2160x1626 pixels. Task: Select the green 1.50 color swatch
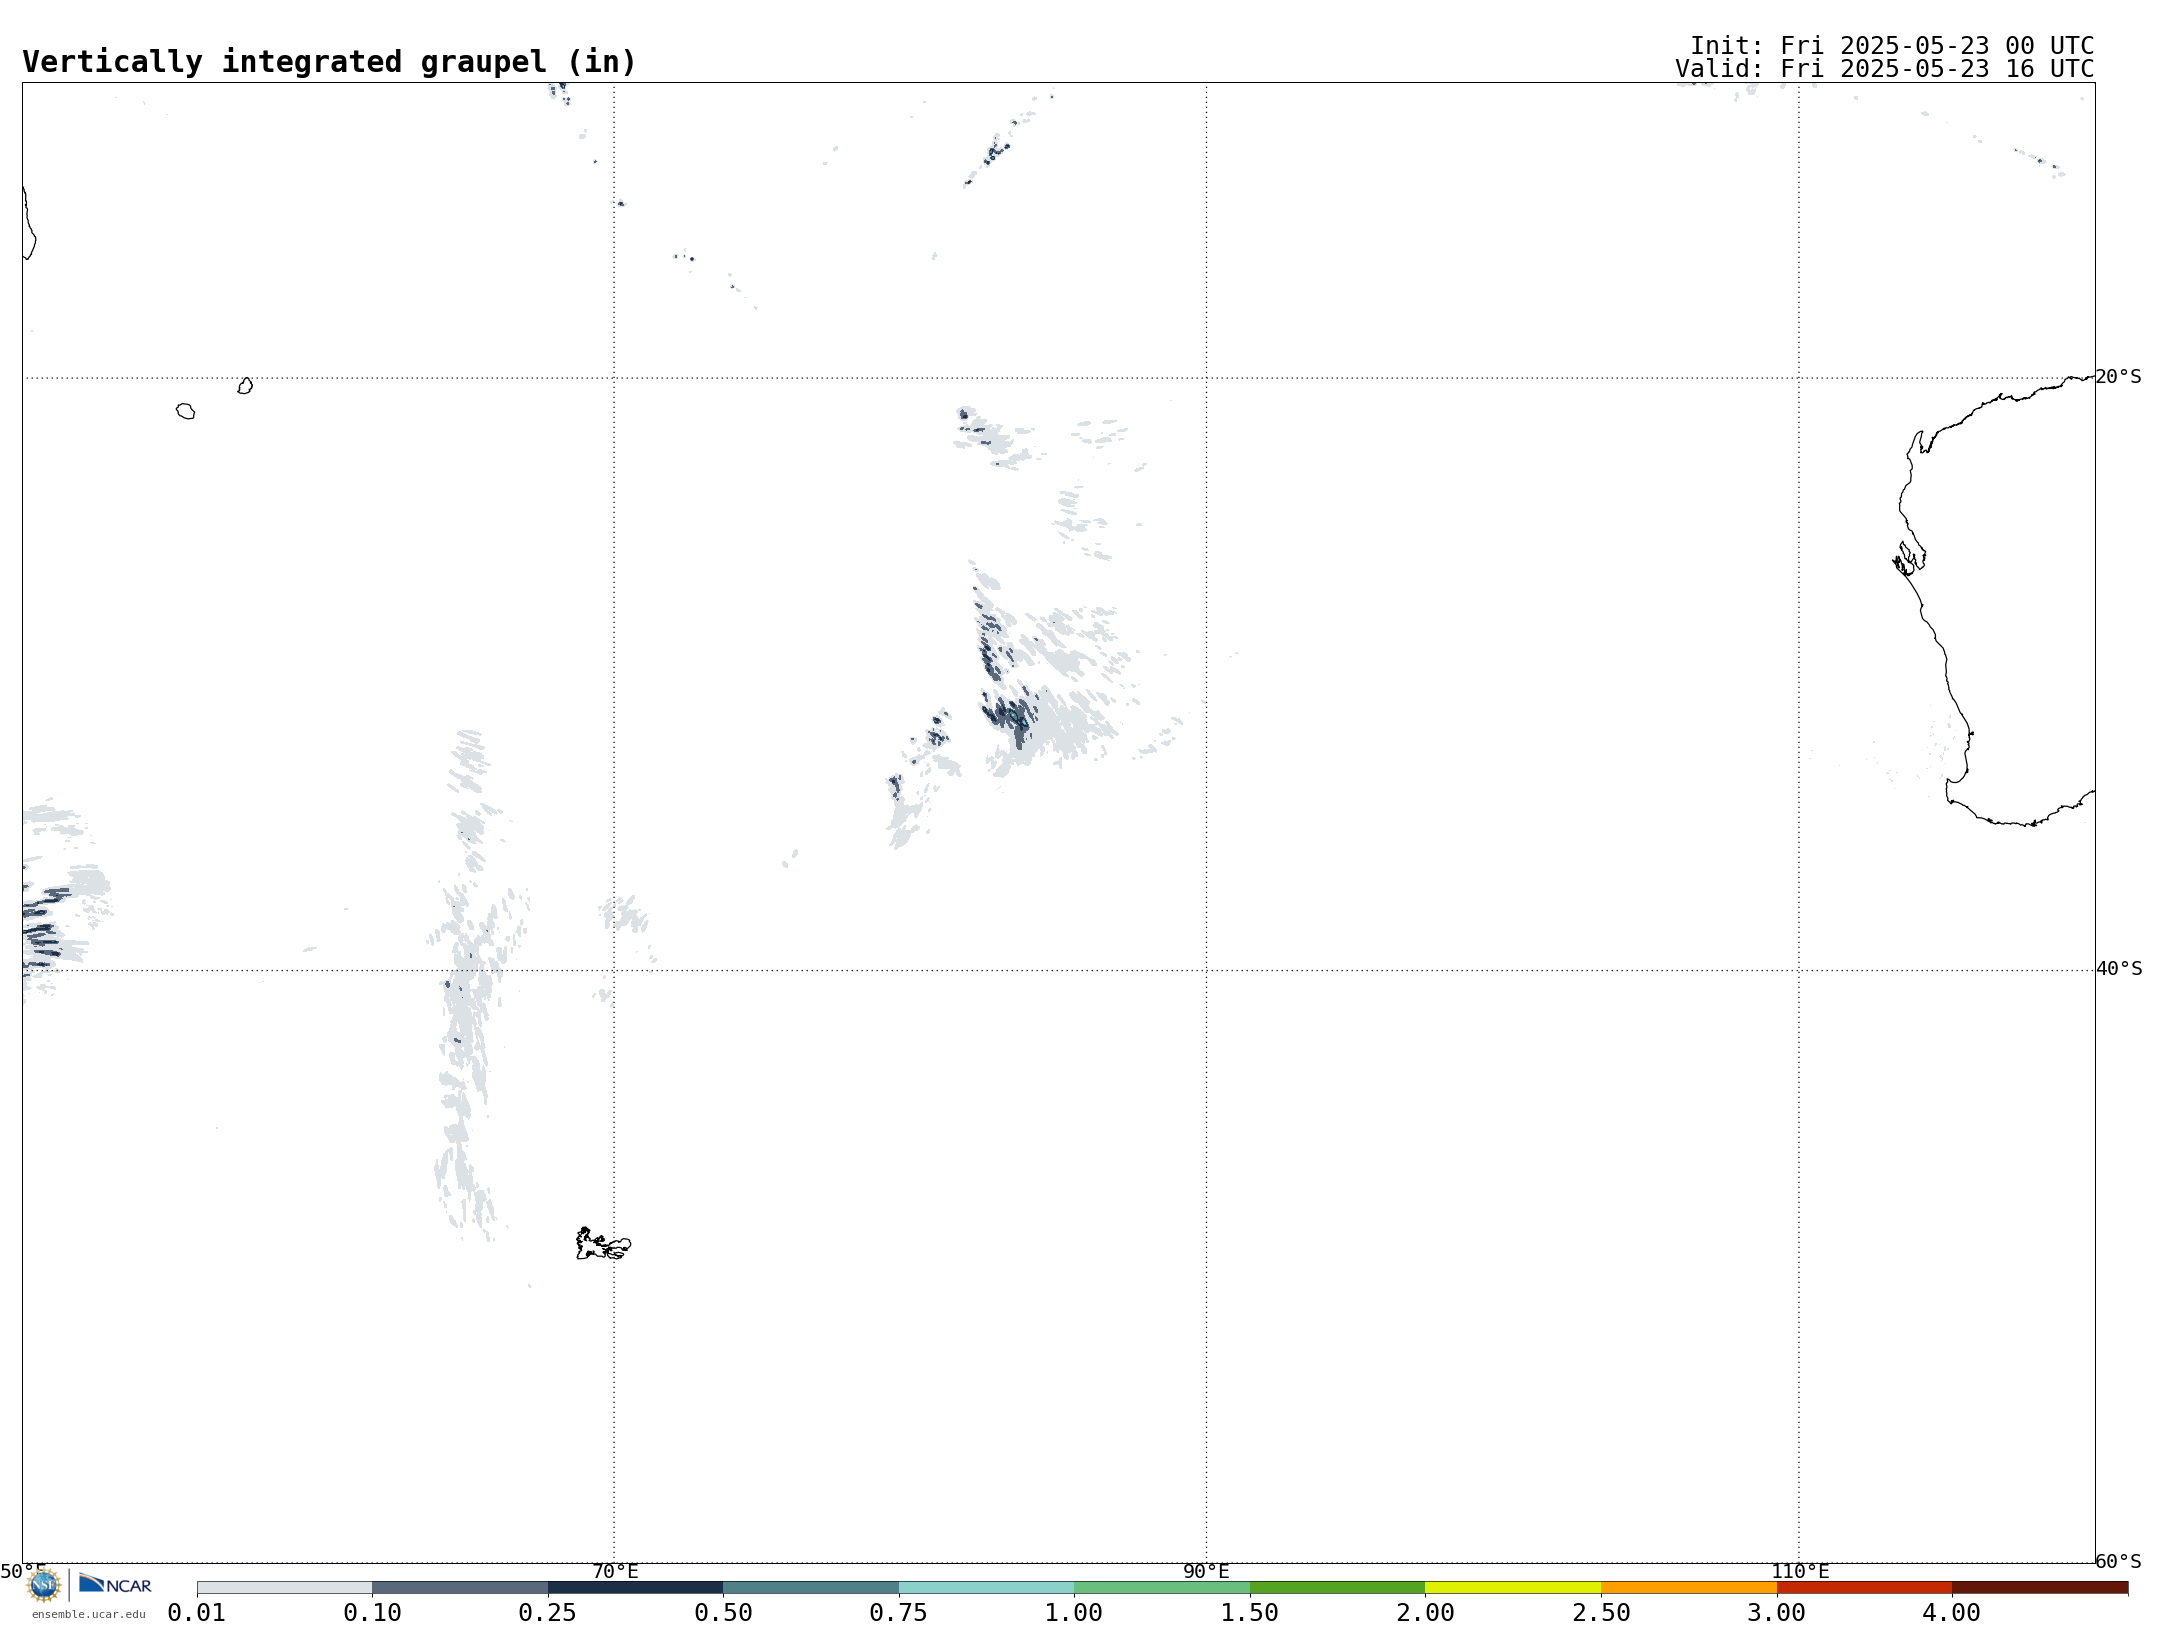tap(1338, 1588)
